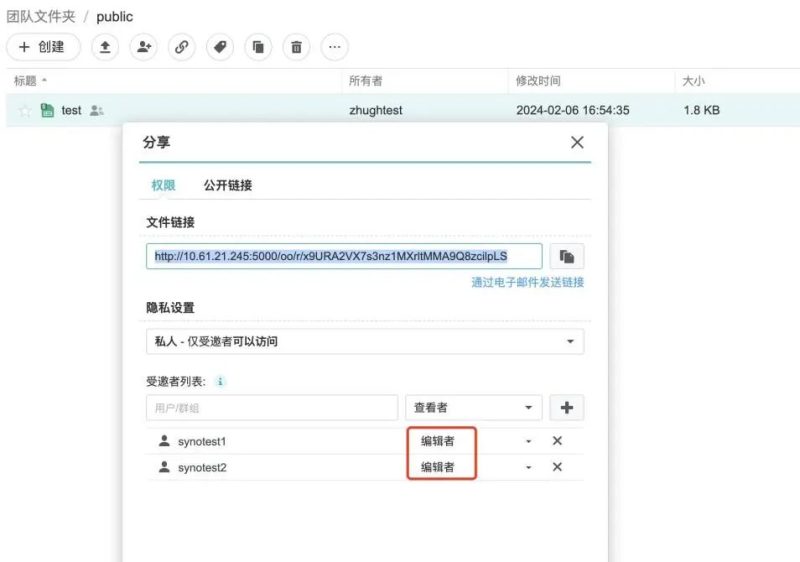Click the copy icon in toolbar
The image size is (800, 562).
[258, 47]
